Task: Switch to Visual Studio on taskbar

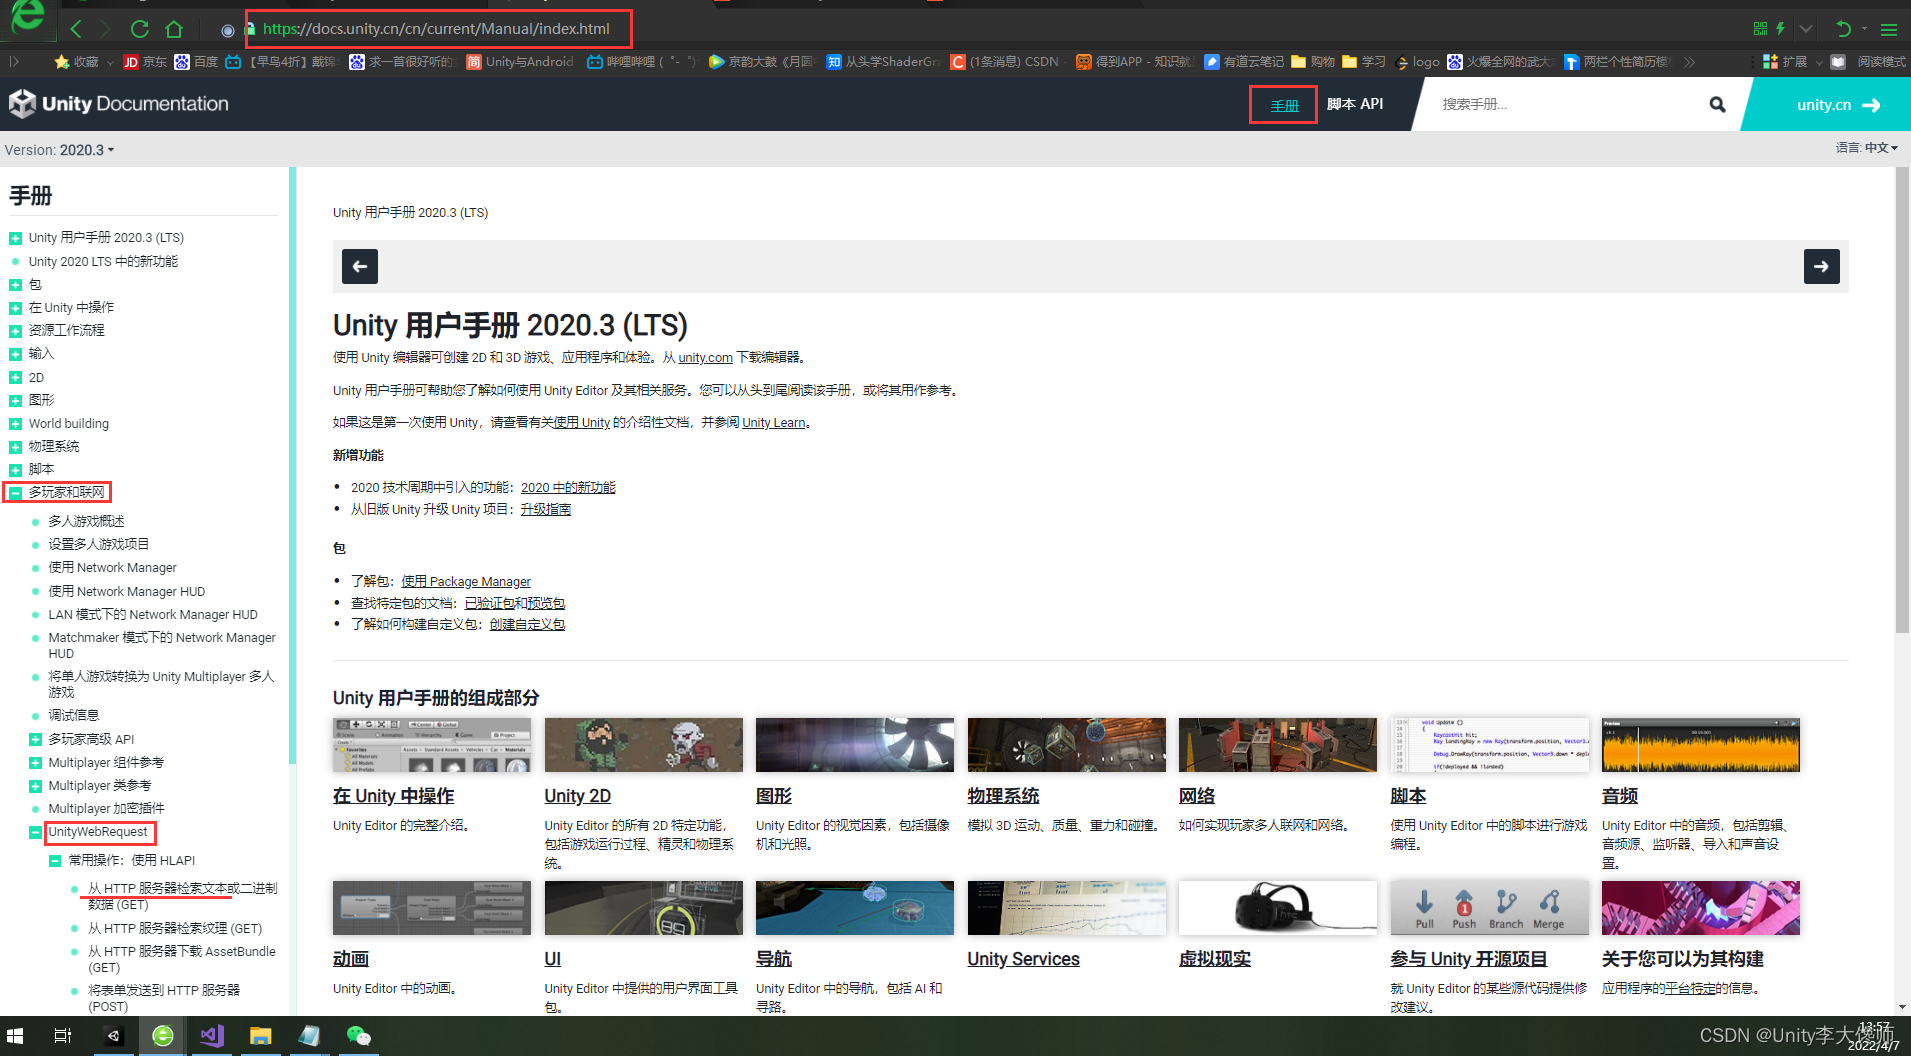Action: pos(211,1036)
